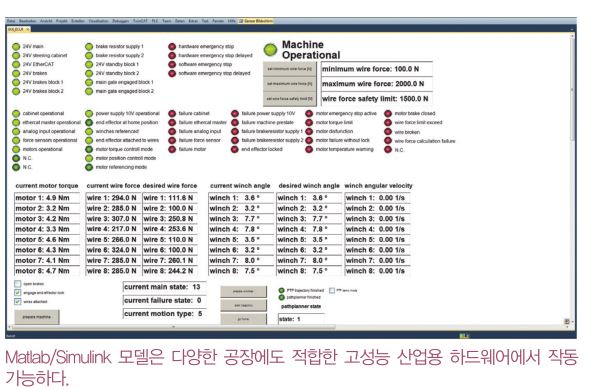Click the wire broken red indicator lamp
Screen dimensions: 592x390
[x=388, y=132]
